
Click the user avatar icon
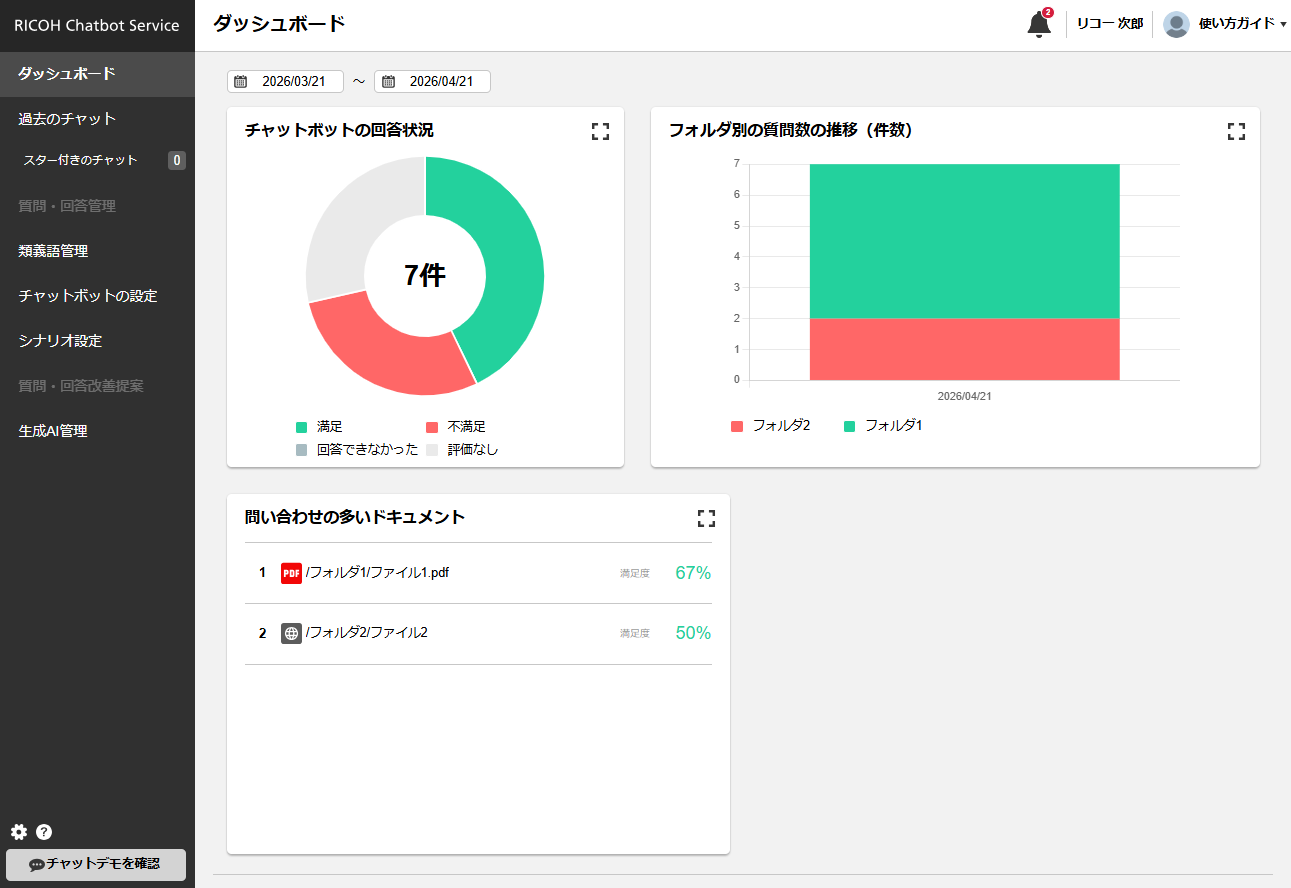pyautogui.click(x=1176, y=24)
